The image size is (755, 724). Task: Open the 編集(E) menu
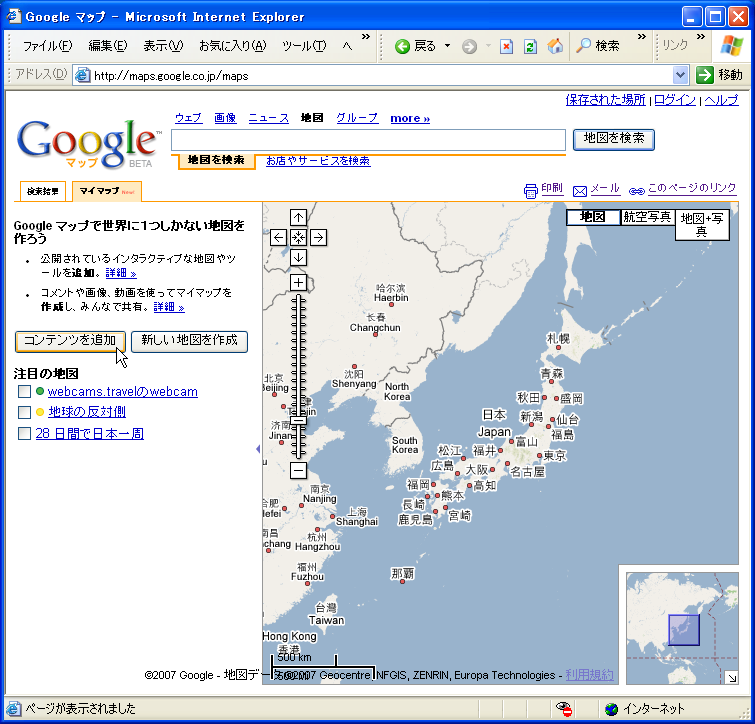point(108,46)
